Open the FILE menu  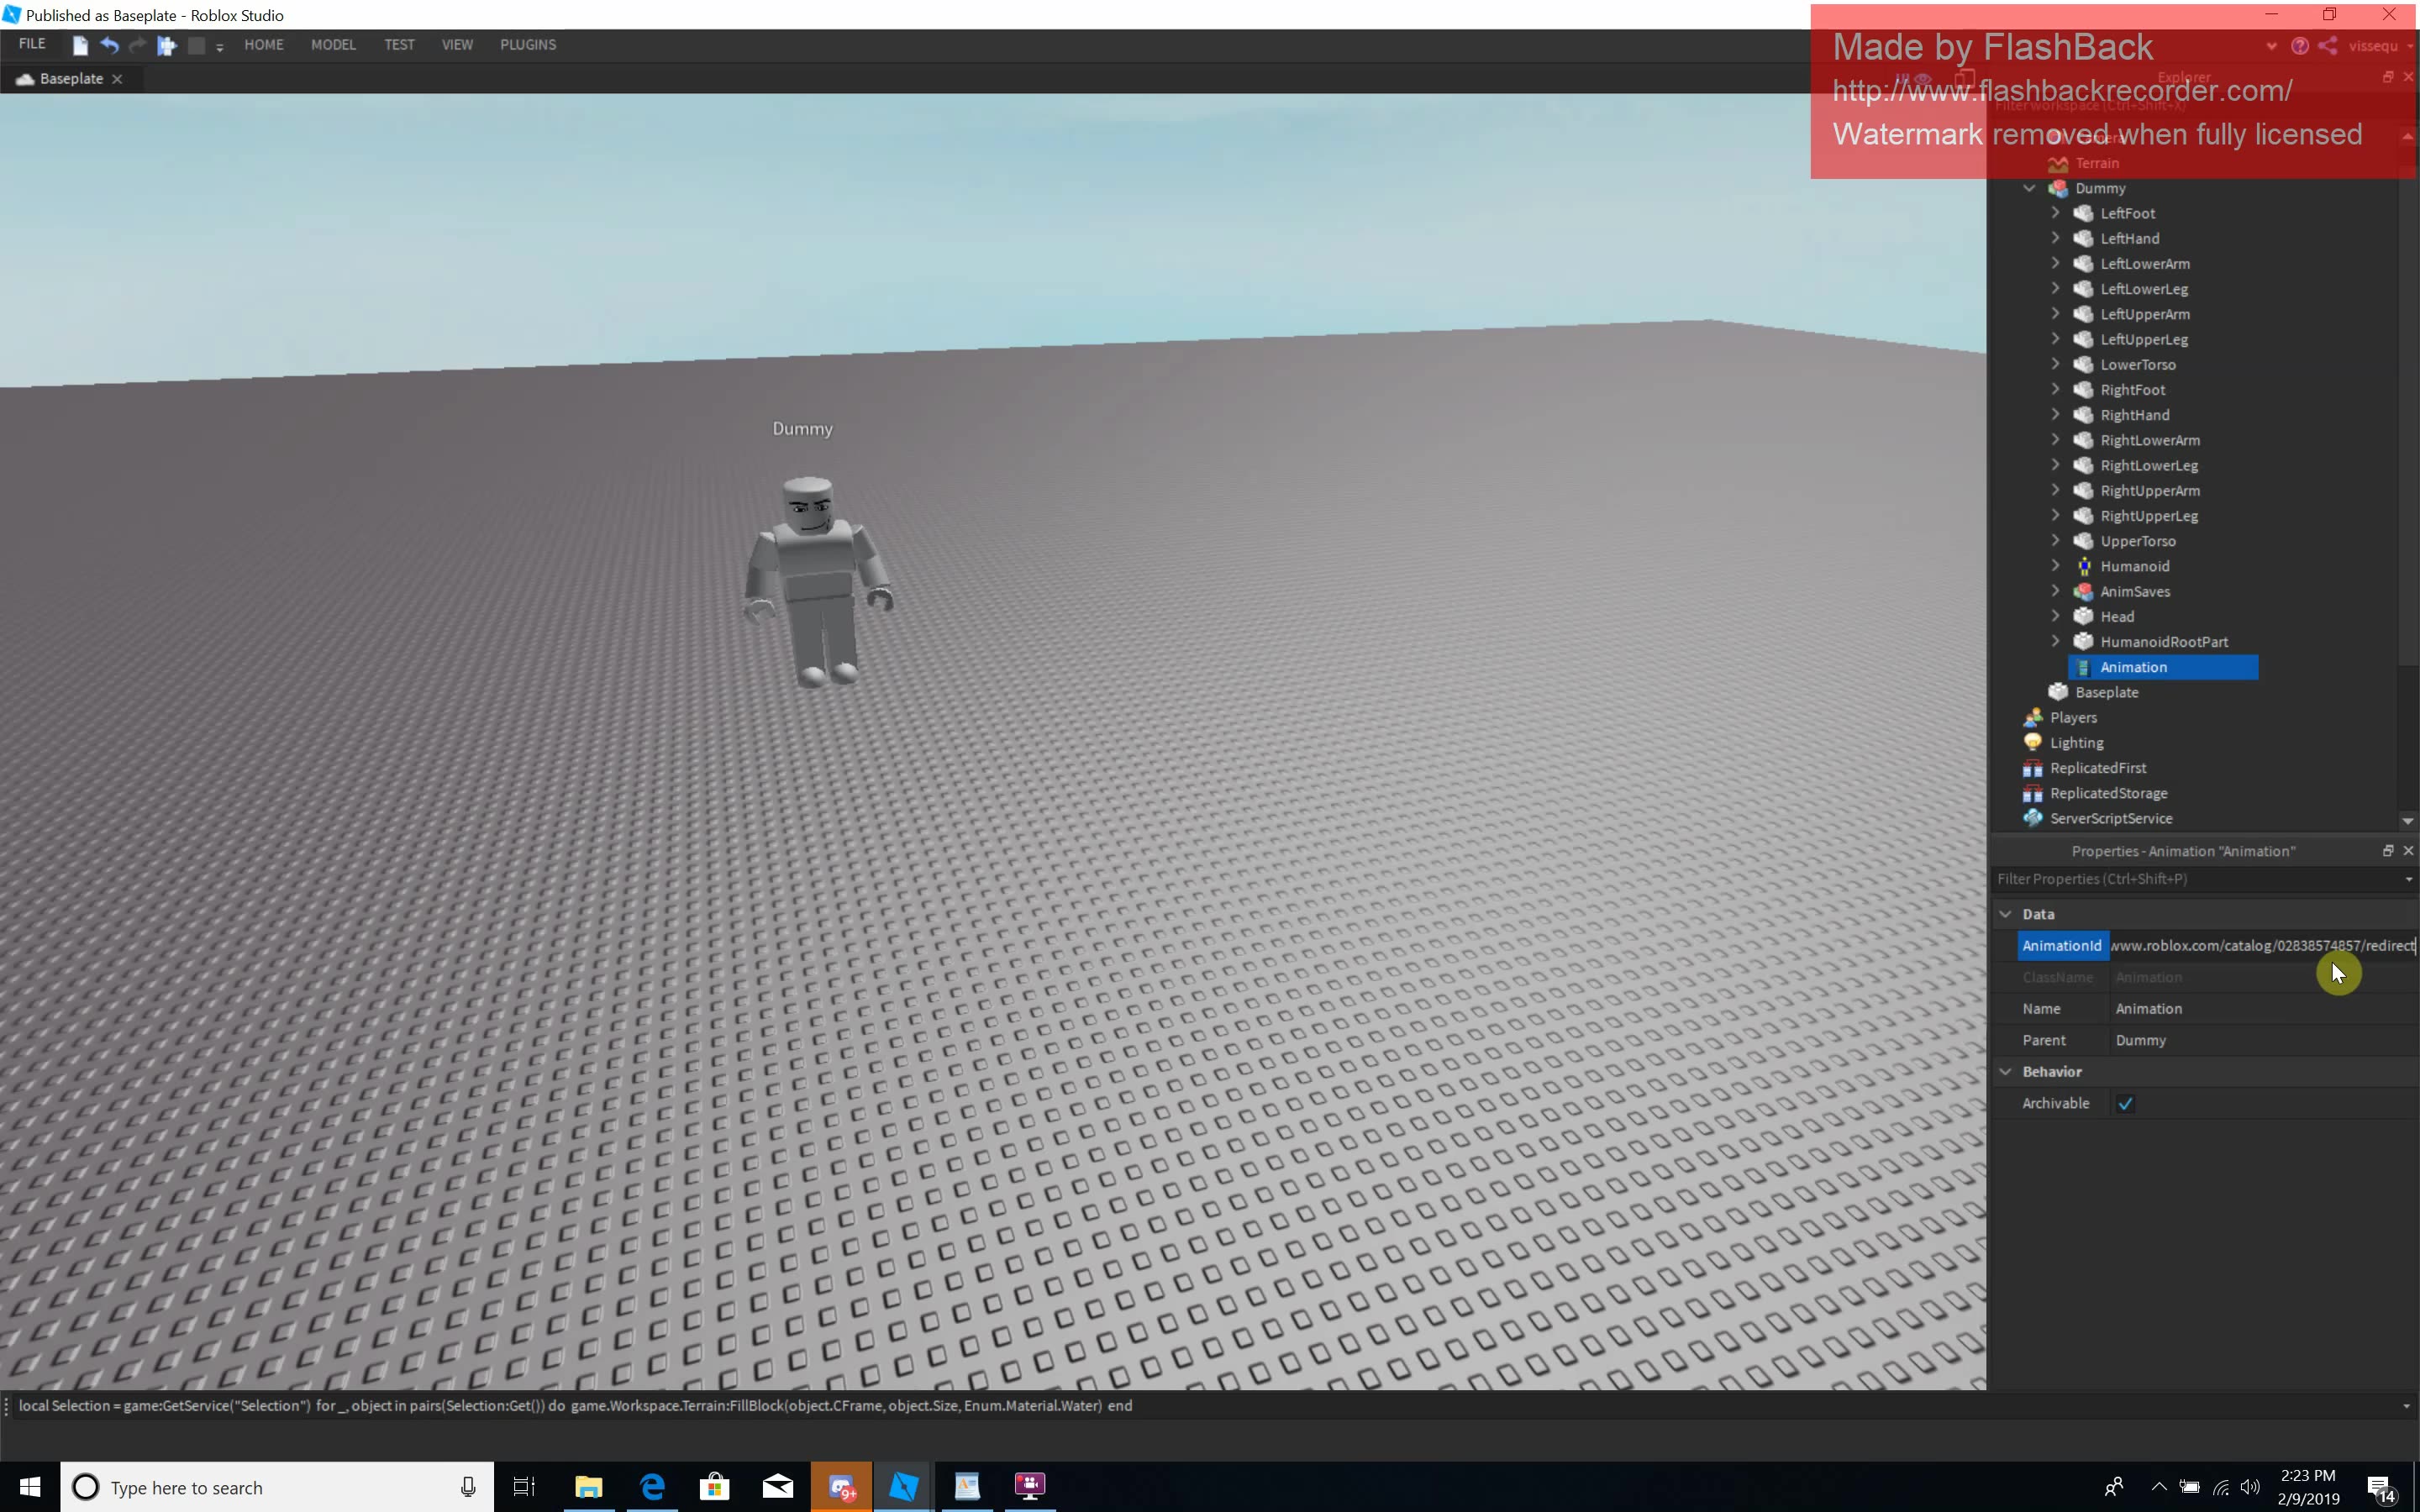tap(32, 44)
